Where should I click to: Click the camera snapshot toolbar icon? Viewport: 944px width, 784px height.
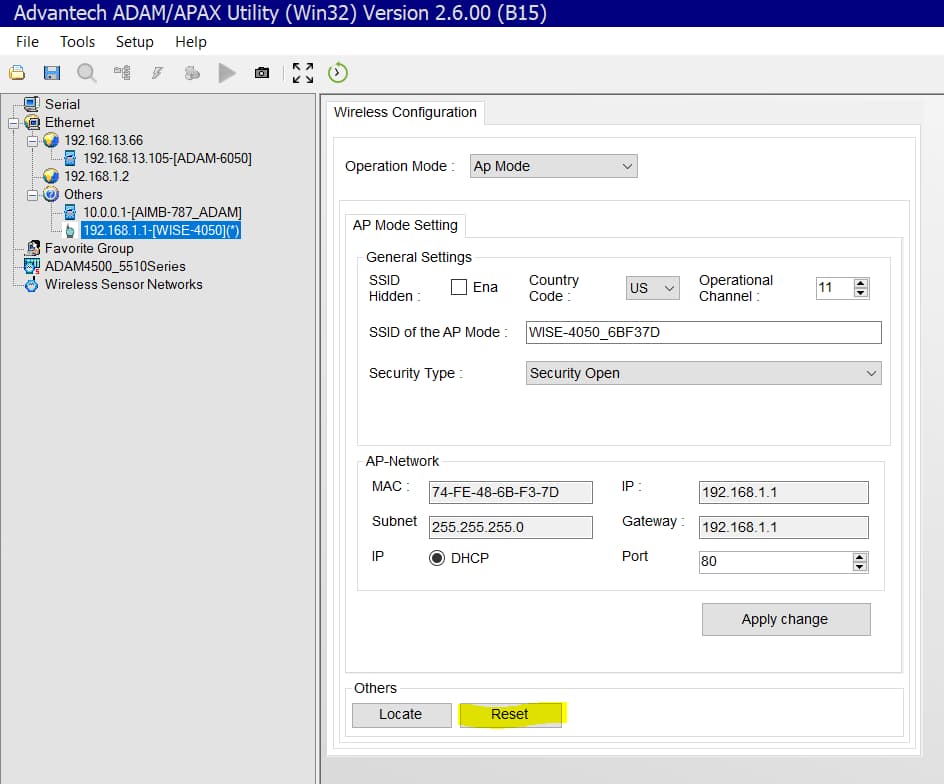click(262, 73)
